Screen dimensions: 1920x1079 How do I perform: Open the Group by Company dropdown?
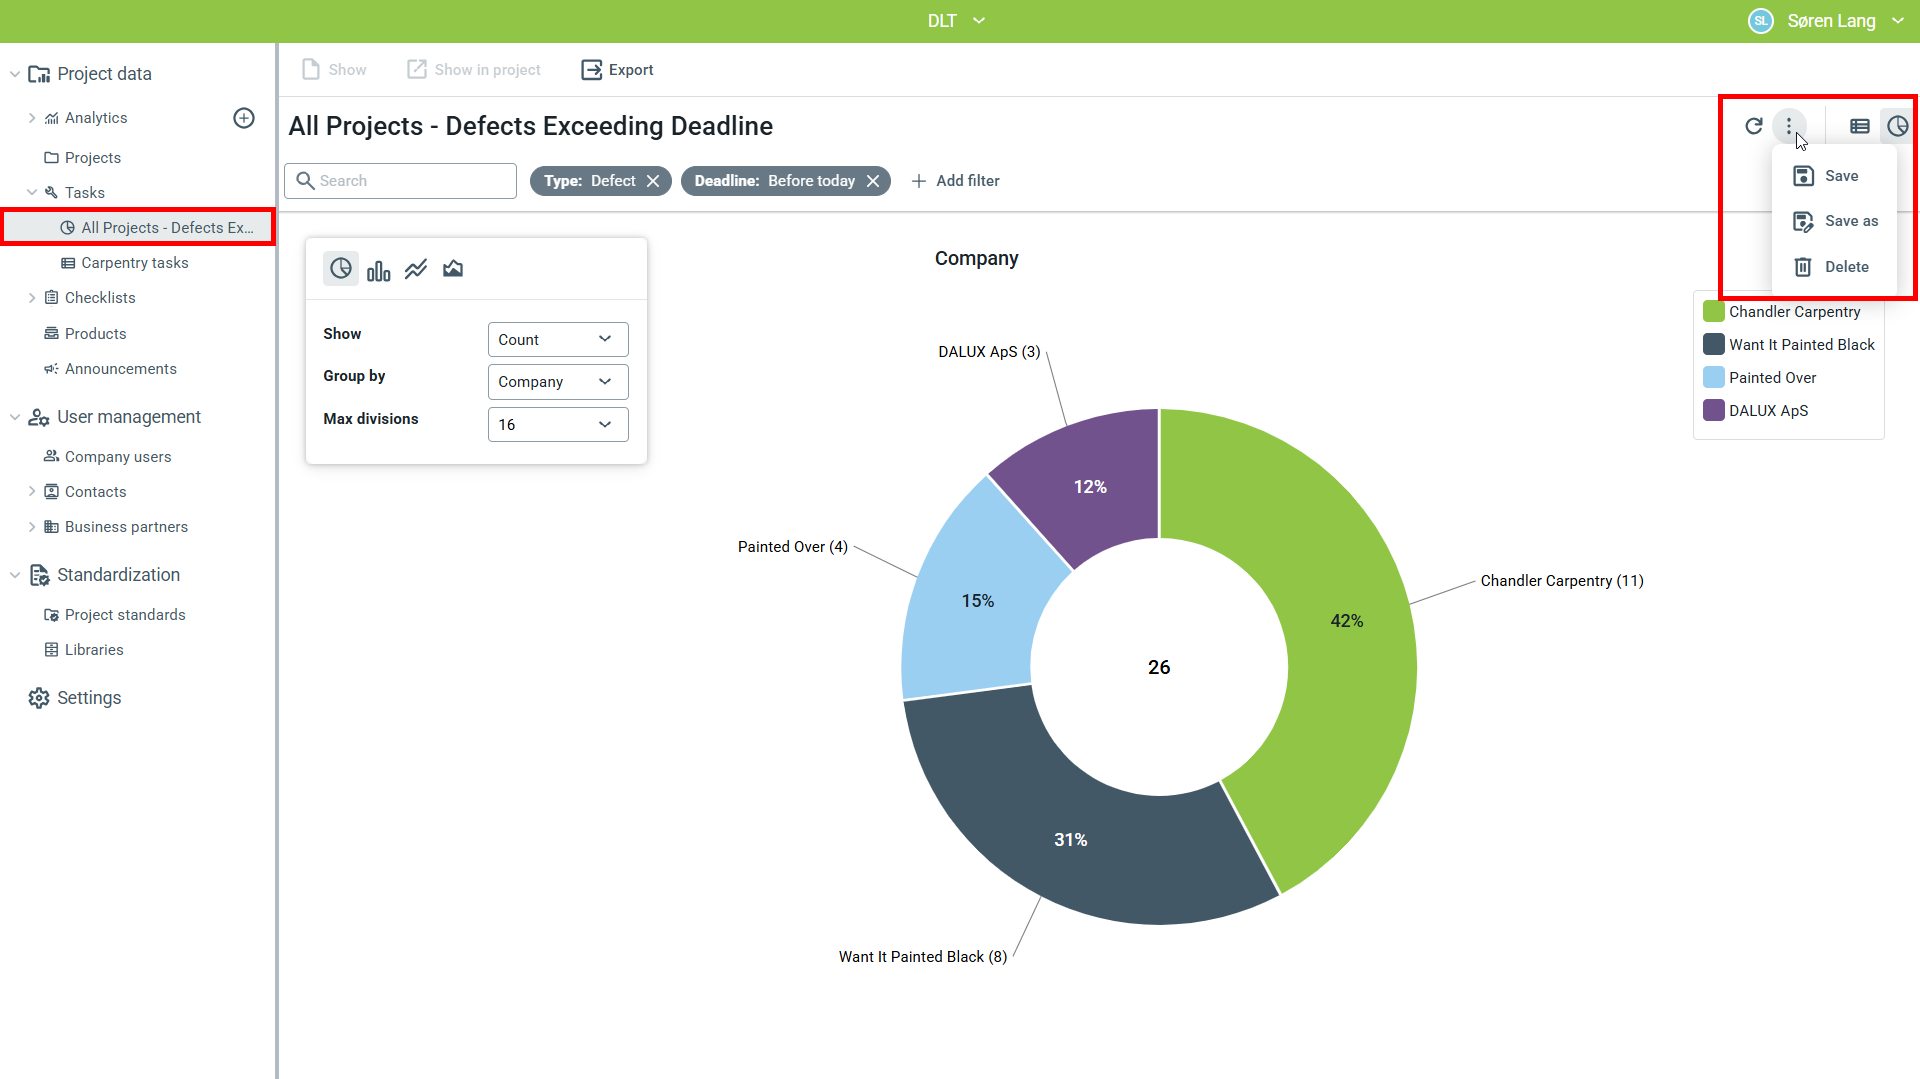(557, 382)
